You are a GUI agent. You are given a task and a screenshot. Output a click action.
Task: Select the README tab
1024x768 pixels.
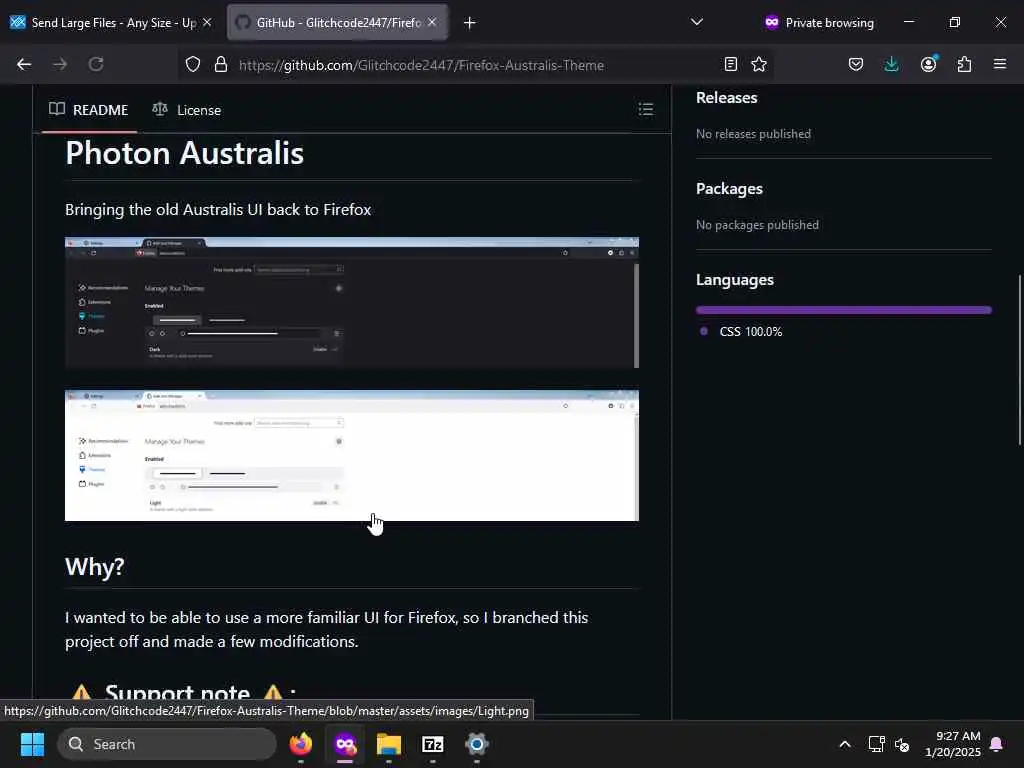(x=89, y=110)
